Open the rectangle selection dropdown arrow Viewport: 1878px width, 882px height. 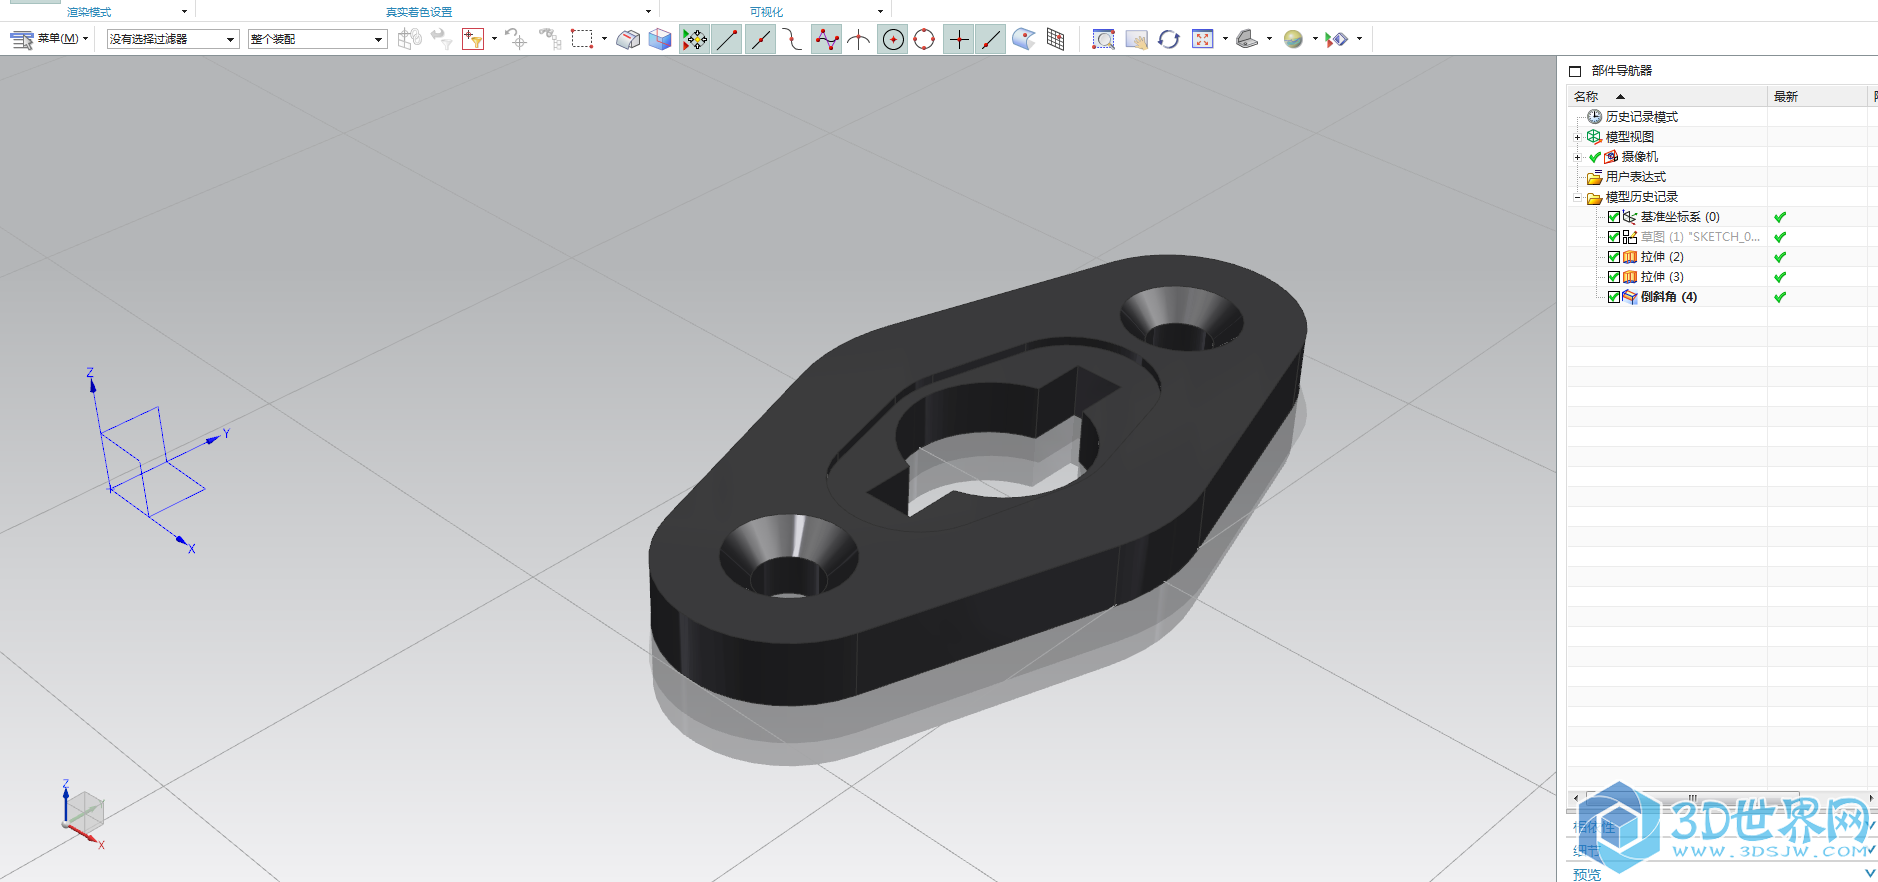click(604, 39)
